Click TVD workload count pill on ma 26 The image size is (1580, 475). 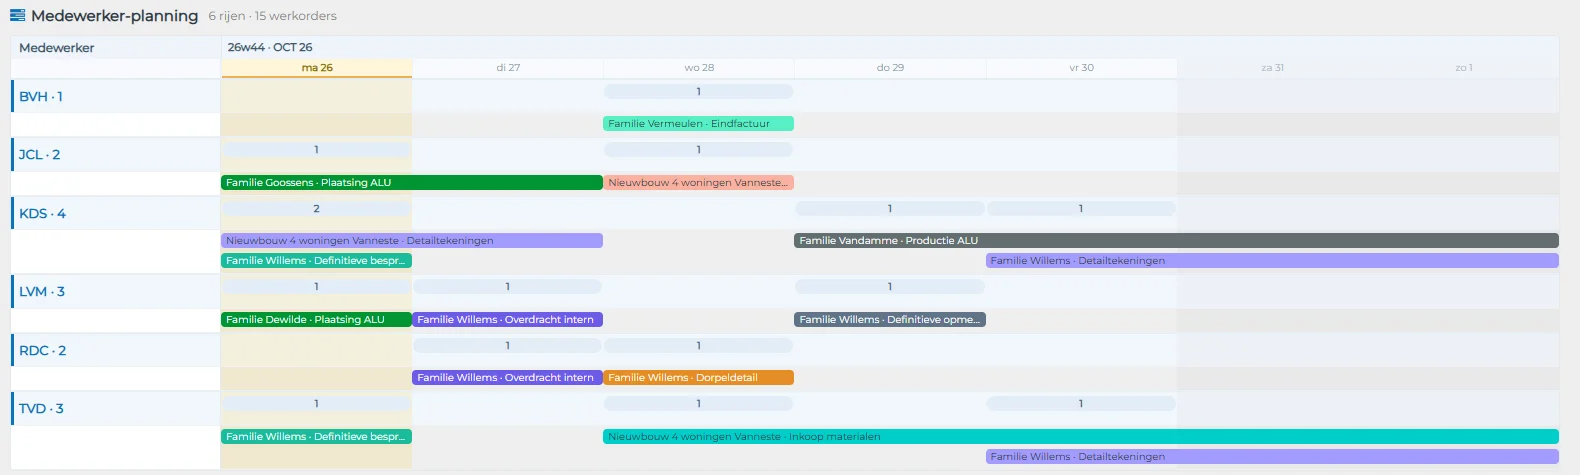[x=316, y=404]
